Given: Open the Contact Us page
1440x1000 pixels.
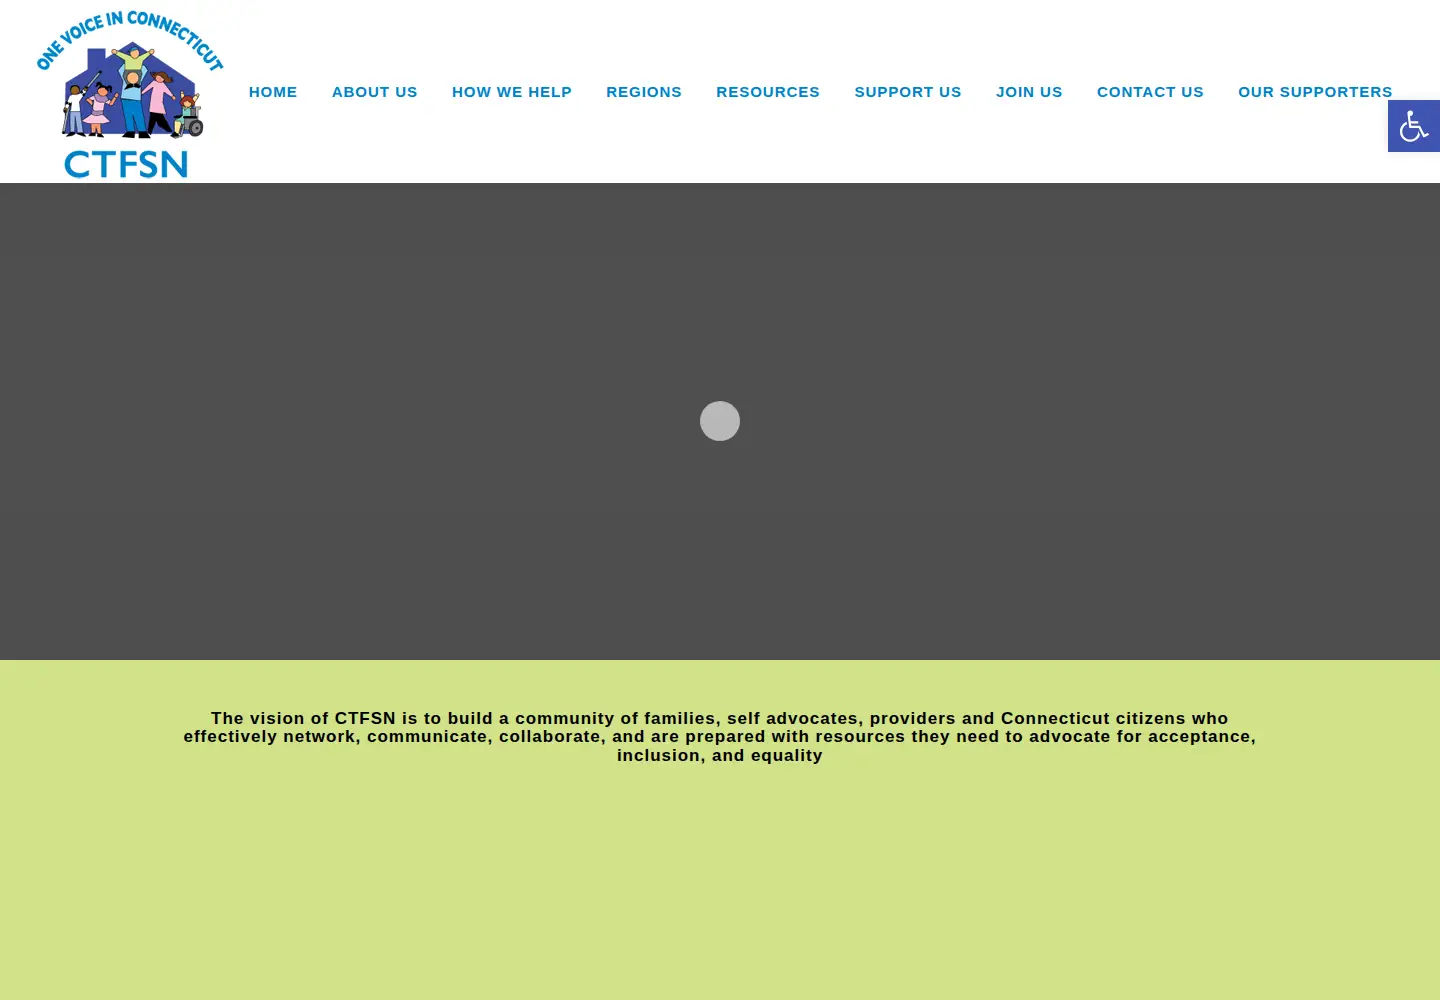Looking at the screenshot, I should coord(1150,92).
